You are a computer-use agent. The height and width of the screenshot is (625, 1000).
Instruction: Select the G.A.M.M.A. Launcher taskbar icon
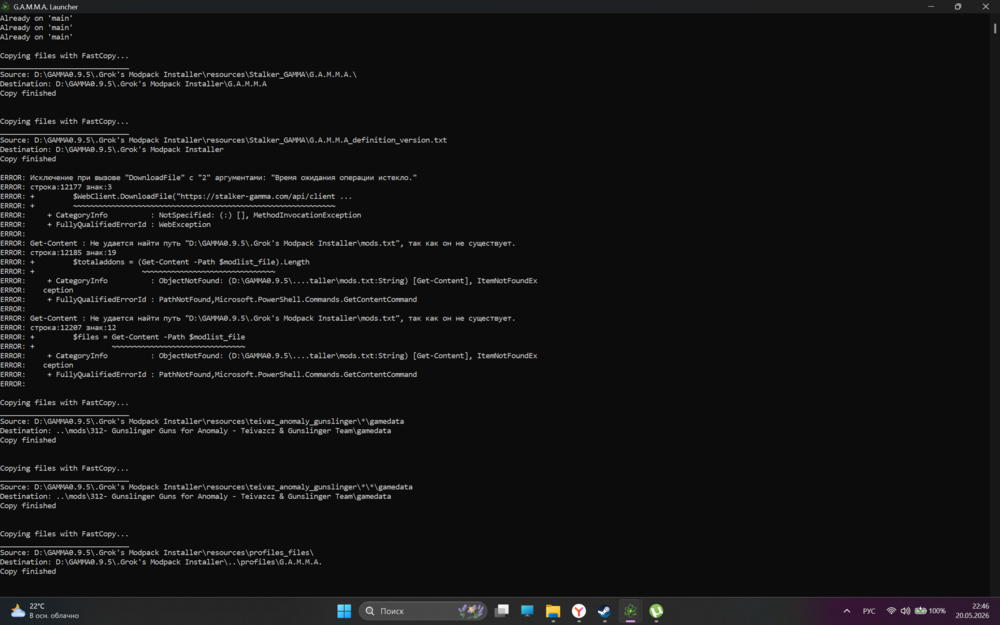[630, 611]
